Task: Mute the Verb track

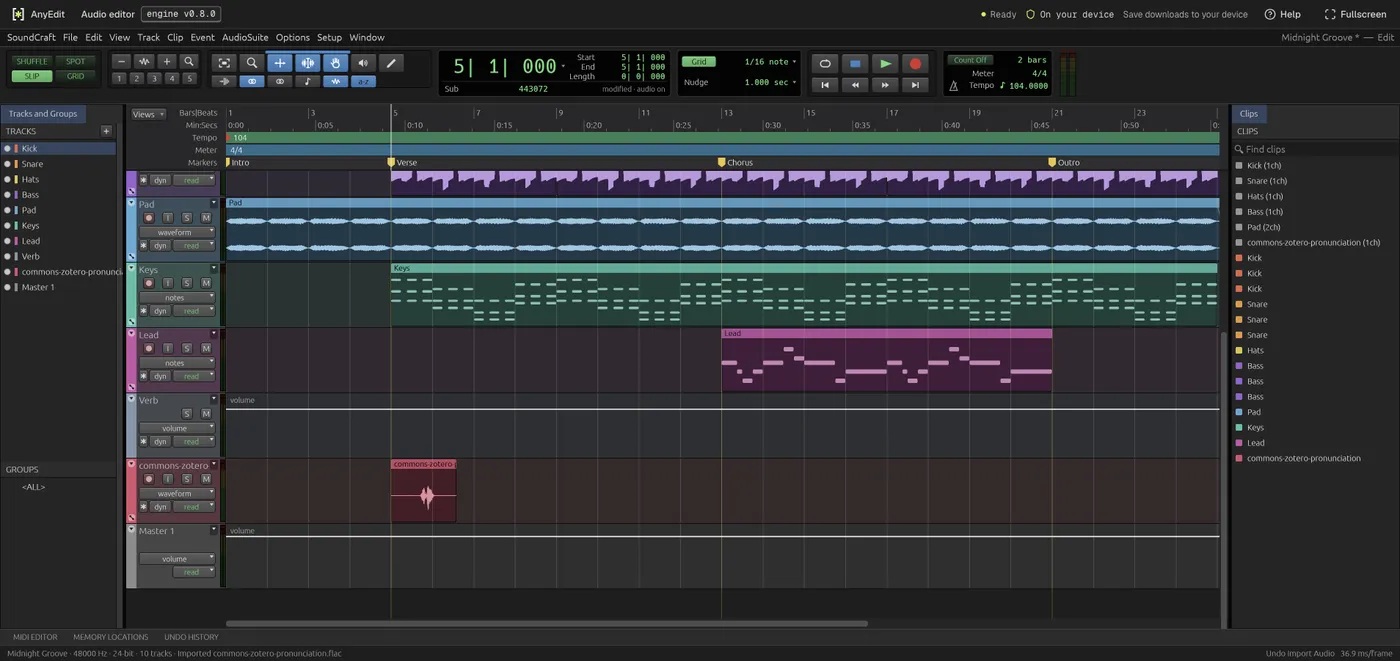Action: coord(206,413)
